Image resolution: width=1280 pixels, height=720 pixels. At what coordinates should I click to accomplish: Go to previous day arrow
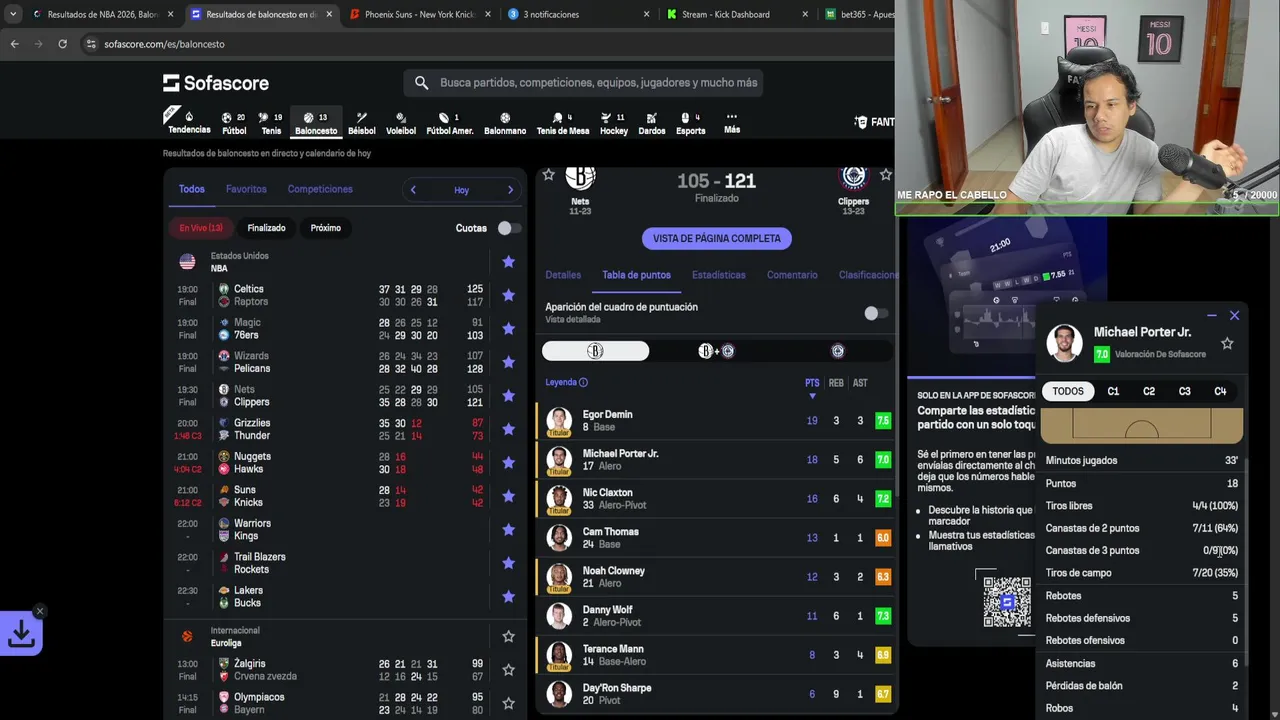coord(413,190)
